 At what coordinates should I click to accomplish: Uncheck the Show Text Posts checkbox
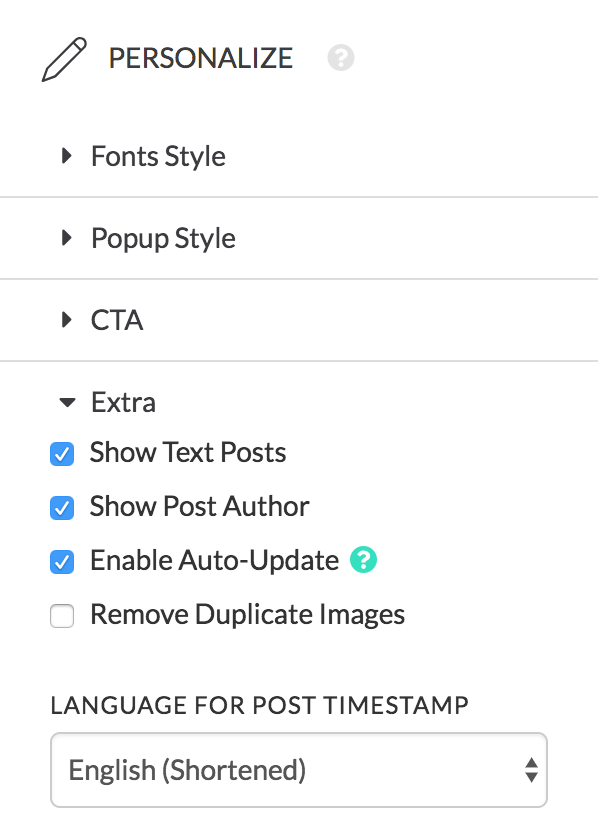pos(62,454)
